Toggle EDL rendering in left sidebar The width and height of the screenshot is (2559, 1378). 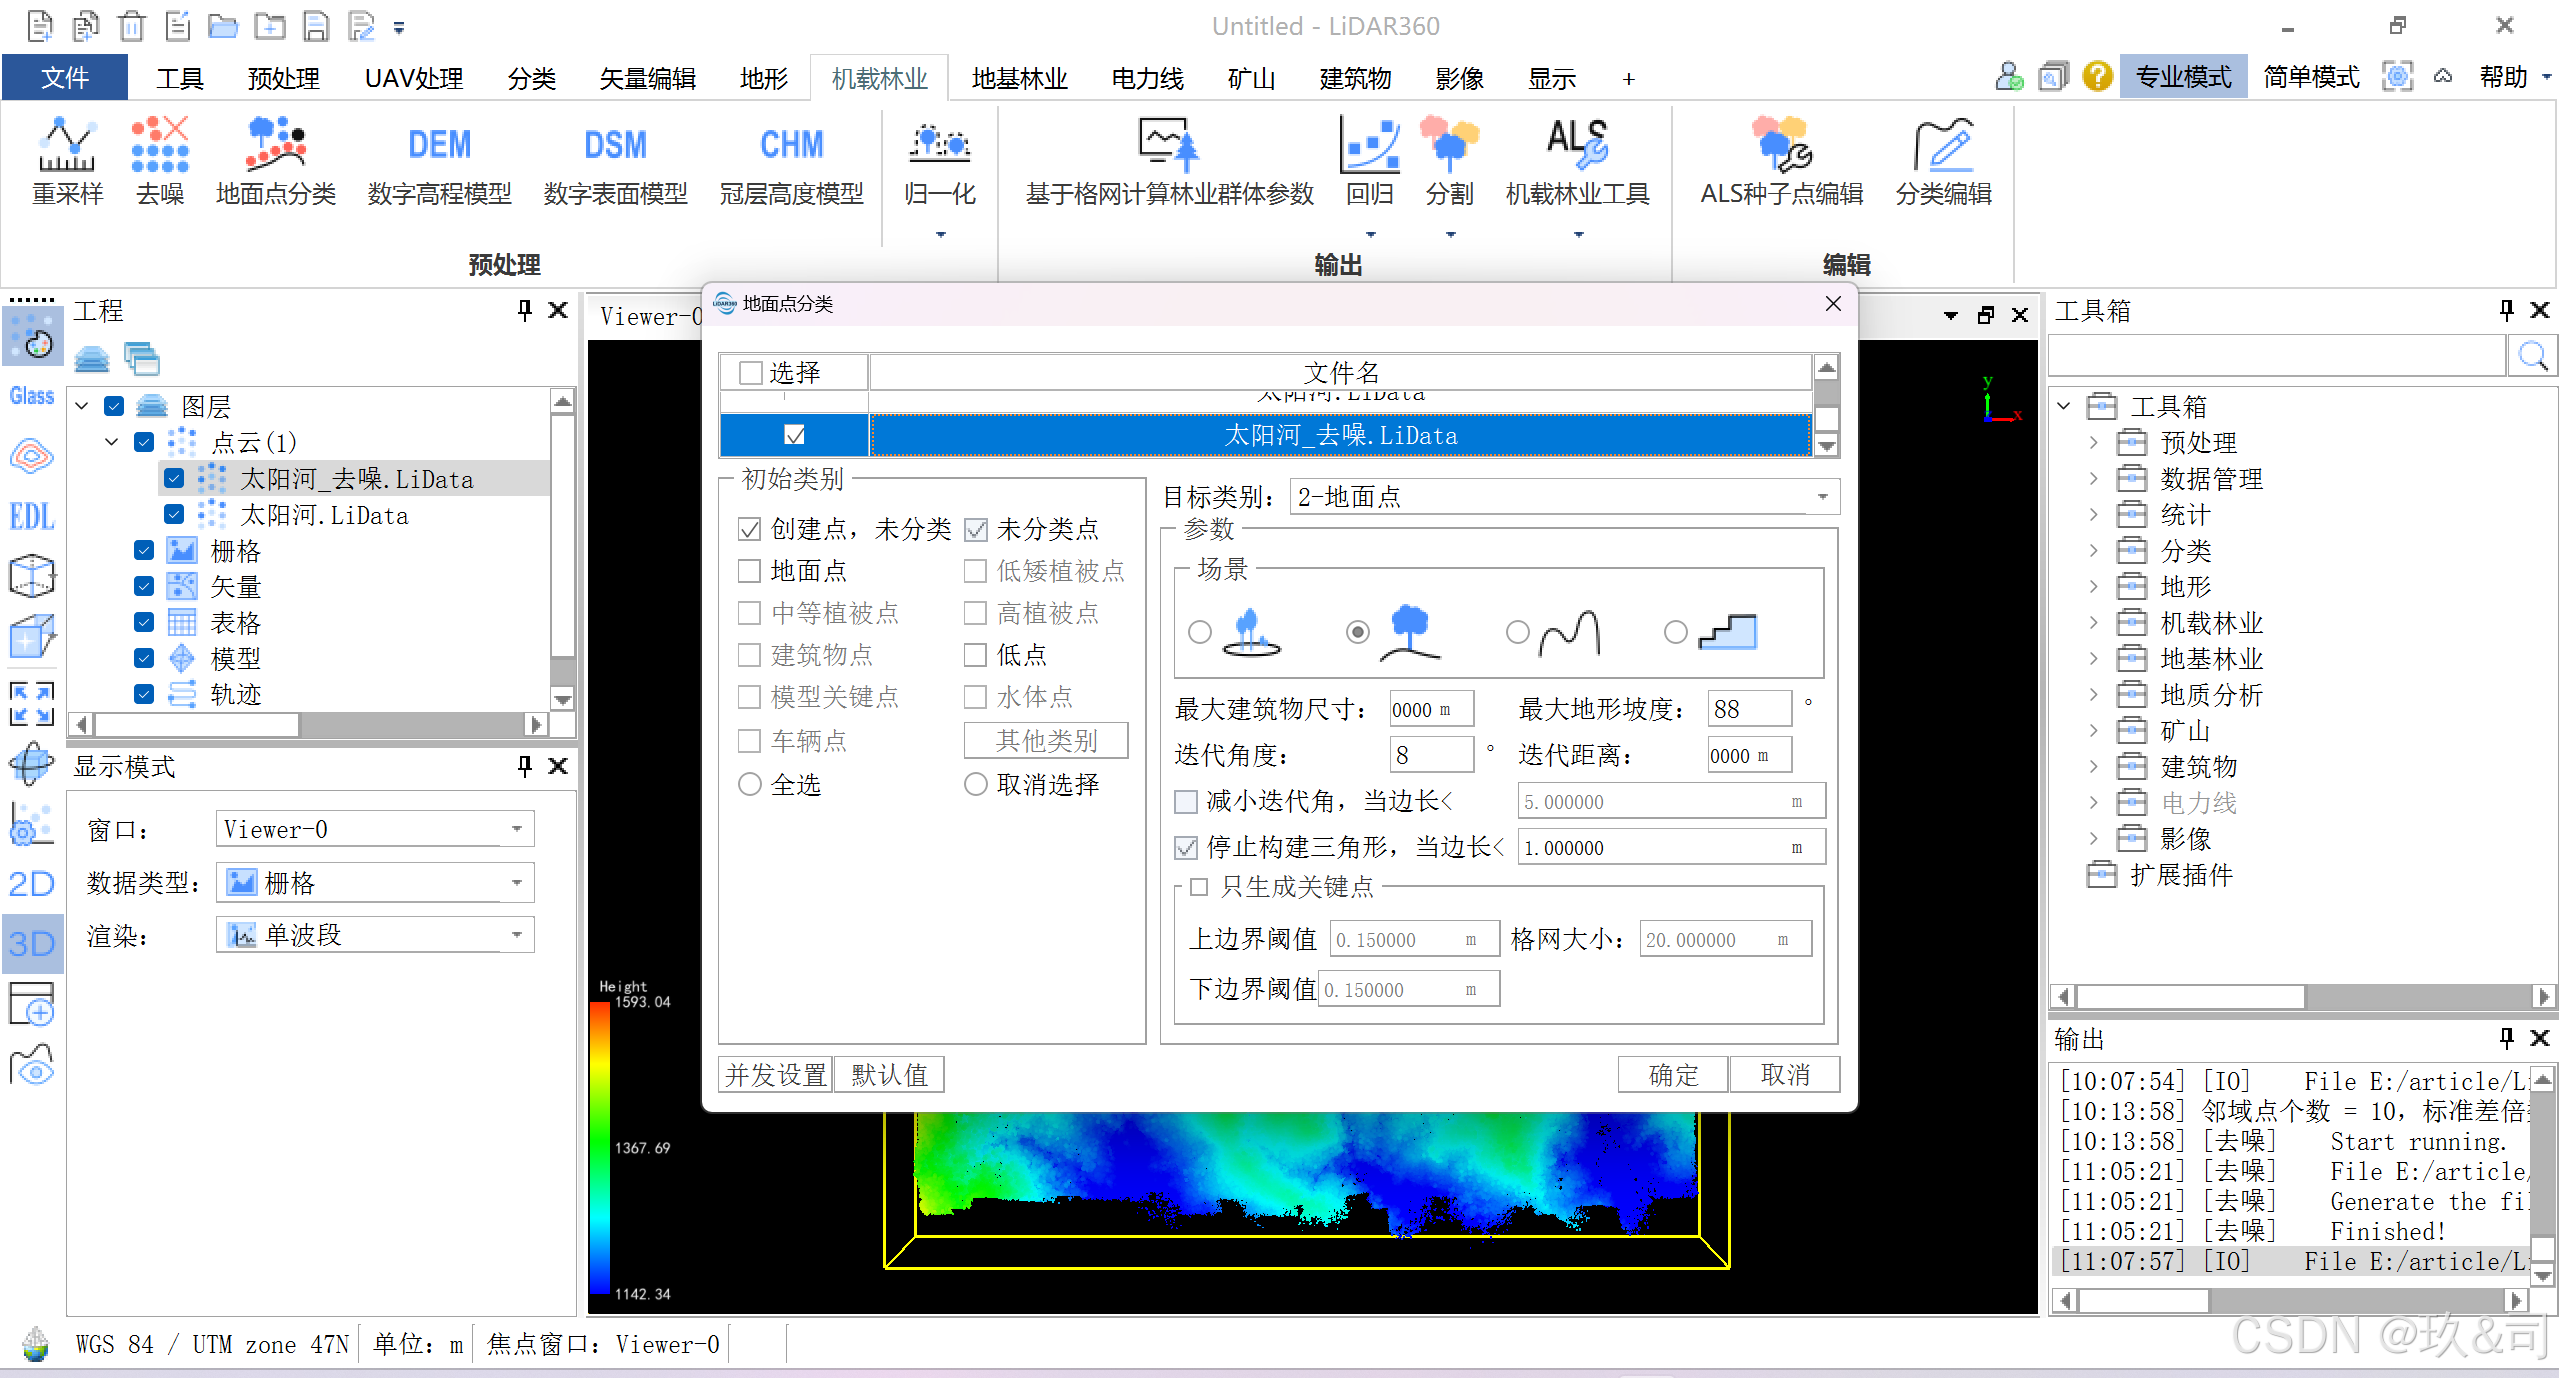pos(31,517)
